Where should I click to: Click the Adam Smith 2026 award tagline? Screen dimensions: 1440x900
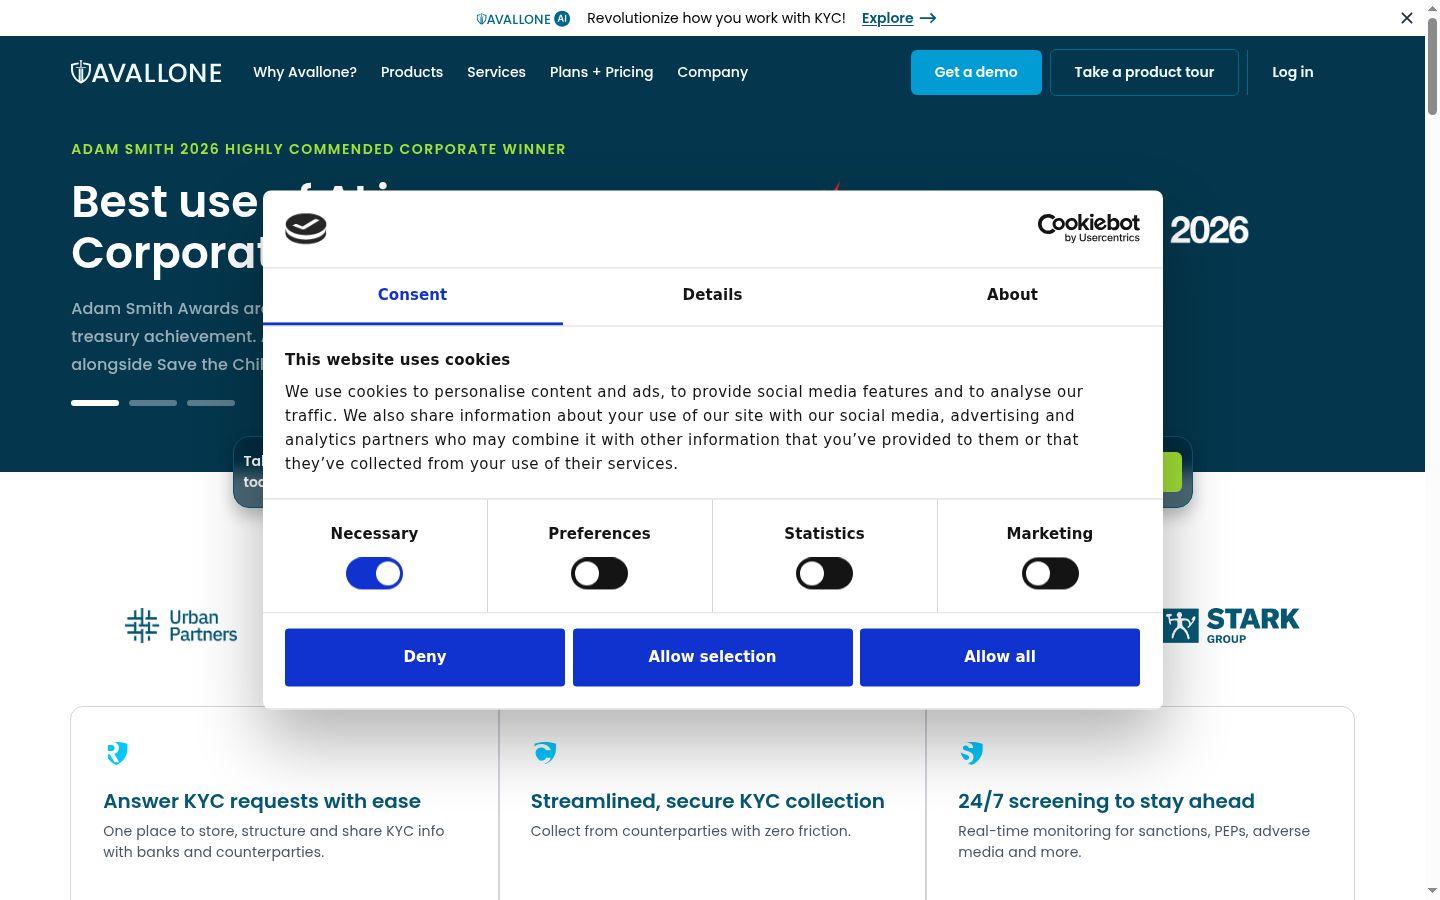[x=318, y=149]
